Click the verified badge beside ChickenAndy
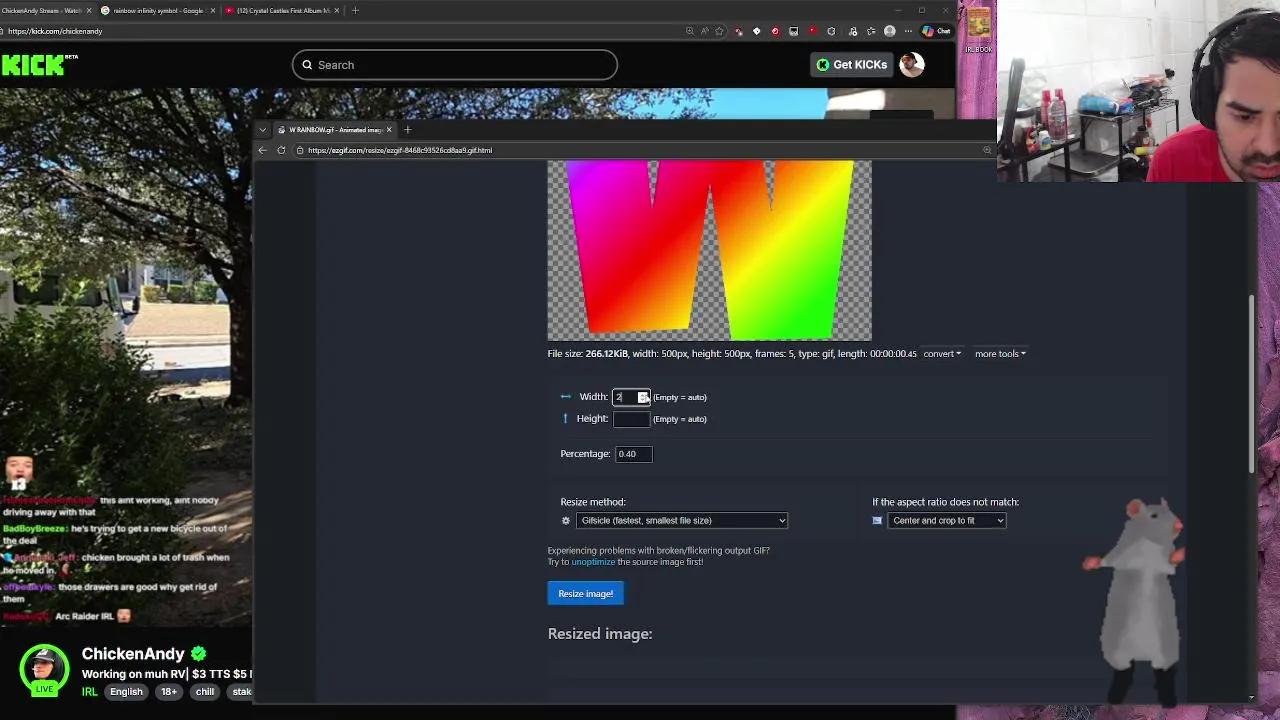 198,654
